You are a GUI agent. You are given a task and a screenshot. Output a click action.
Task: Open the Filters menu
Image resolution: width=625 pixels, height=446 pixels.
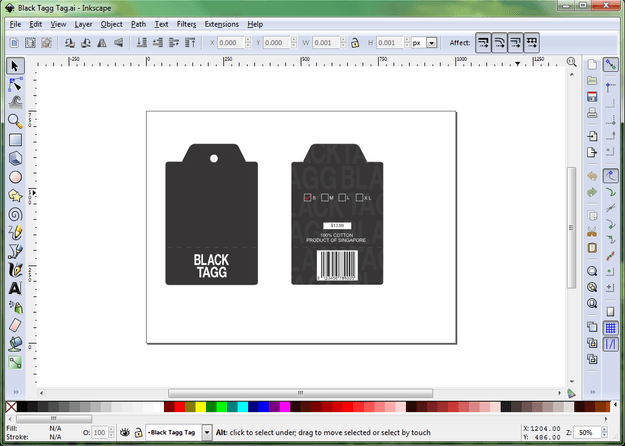[186, 24]
